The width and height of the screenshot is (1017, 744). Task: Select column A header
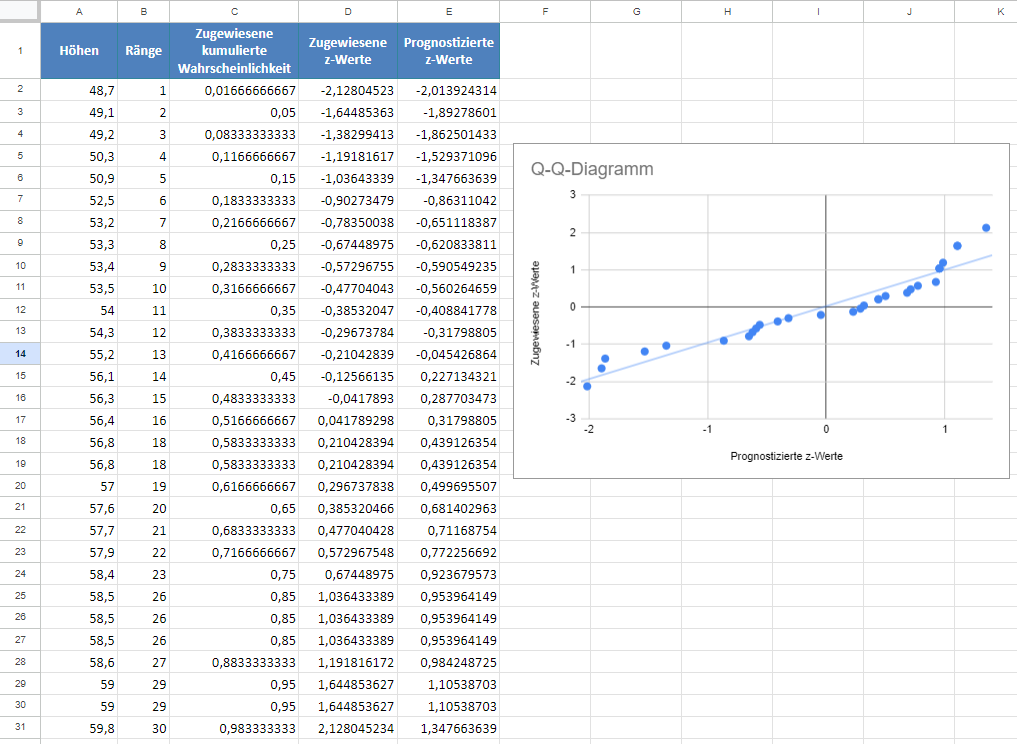click(x=79, y=12)
